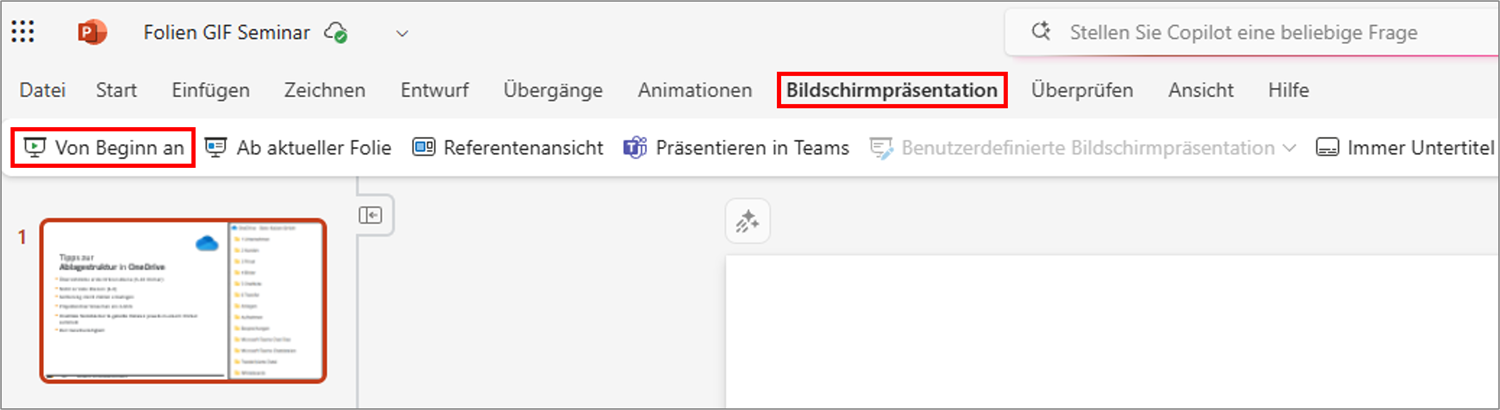The height and width of the screenshot is (410, 1500).
Task: Select the Übergänge tab
Action: (553, 90)
